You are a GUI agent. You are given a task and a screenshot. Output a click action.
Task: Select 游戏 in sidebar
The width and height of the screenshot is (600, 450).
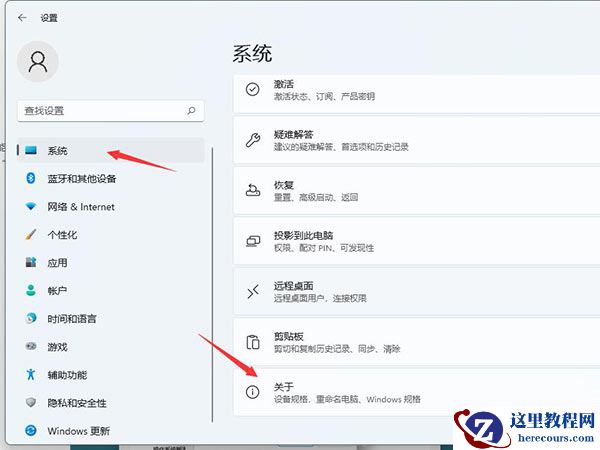point(111,347)
